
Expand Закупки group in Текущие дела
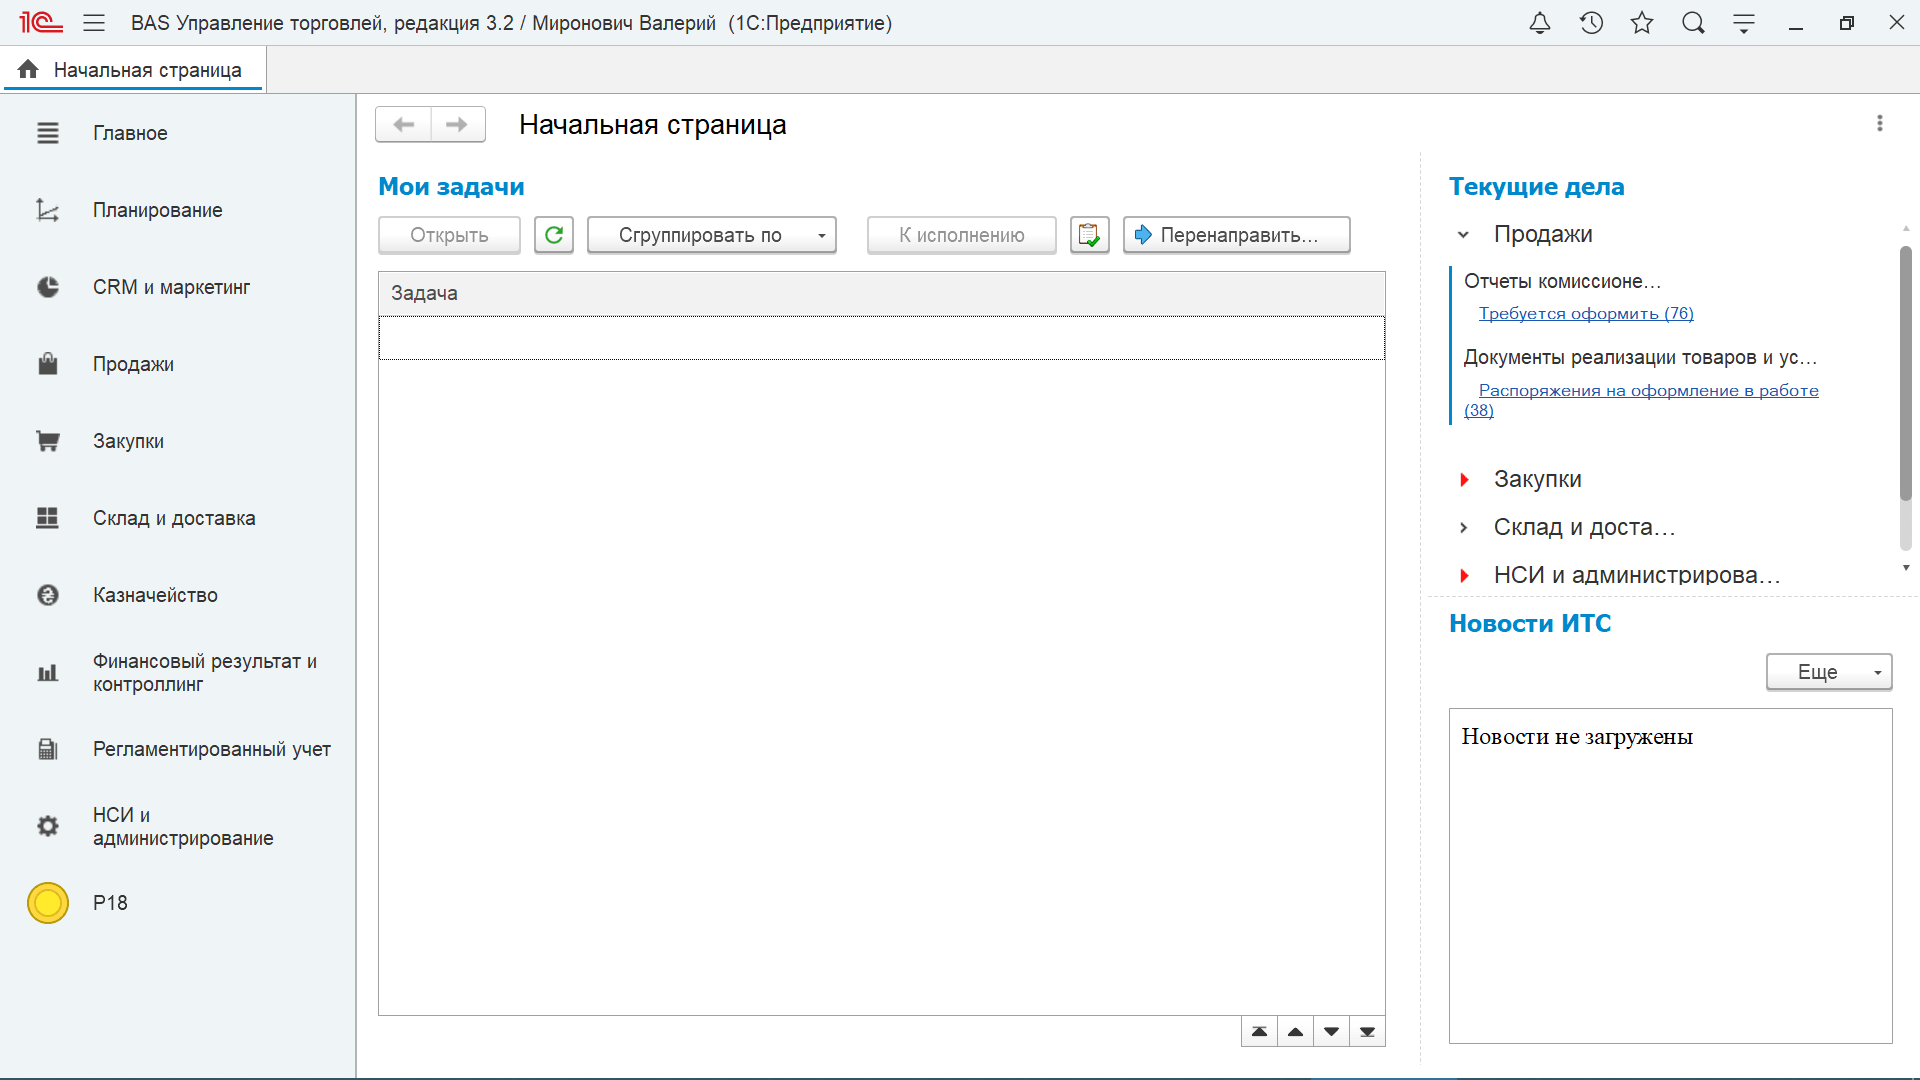tap(1464, 480)
